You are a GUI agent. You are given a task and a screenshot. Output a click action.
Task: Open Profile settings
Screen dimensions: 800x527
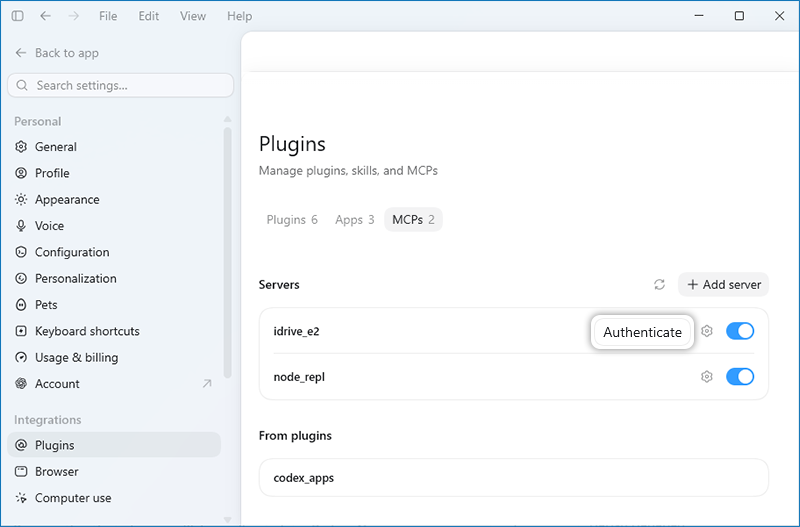click(114, 173)
